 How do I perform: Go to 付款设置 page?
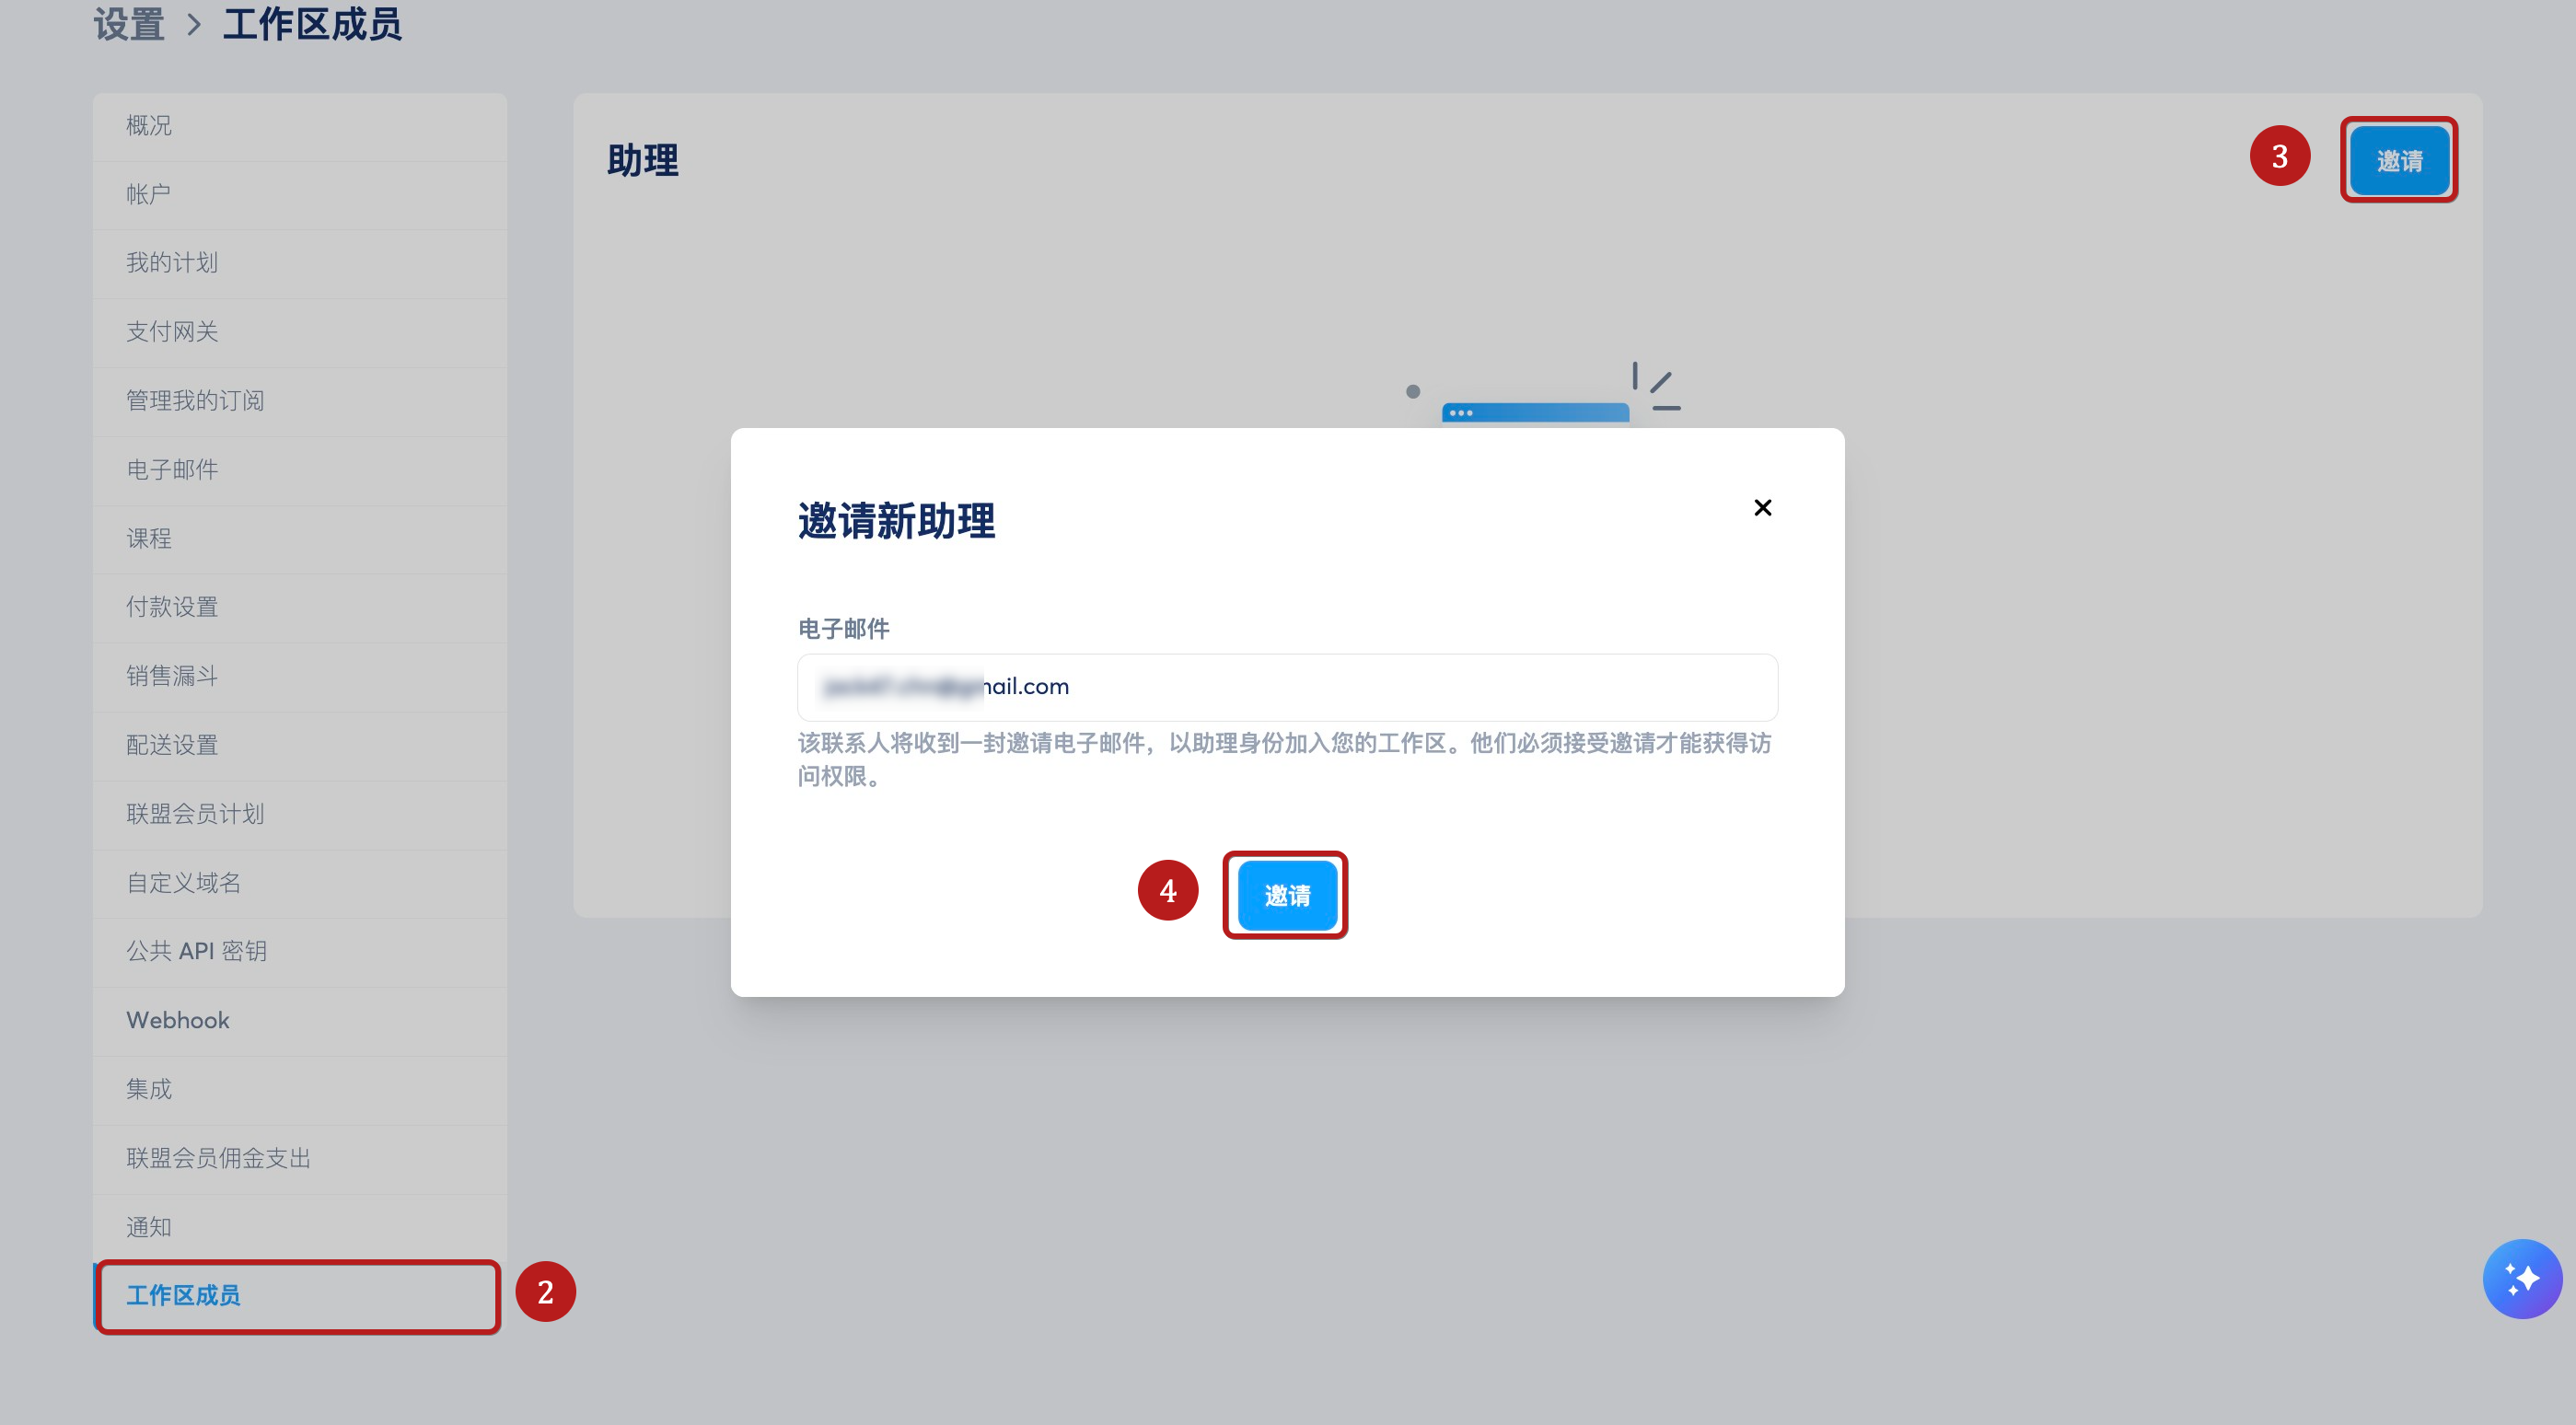point(172,607)
